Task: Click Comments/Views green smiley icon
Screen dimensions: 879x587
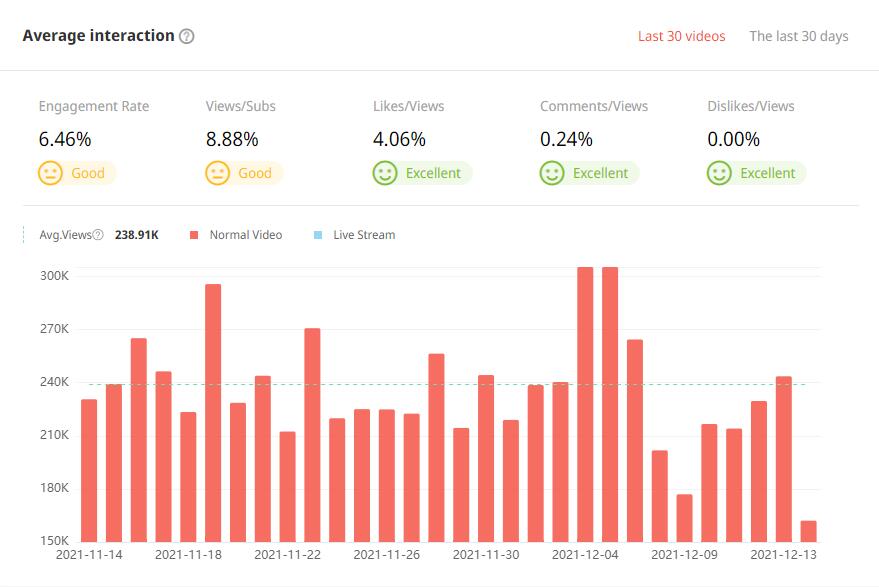Action: [x=552, y=173]
